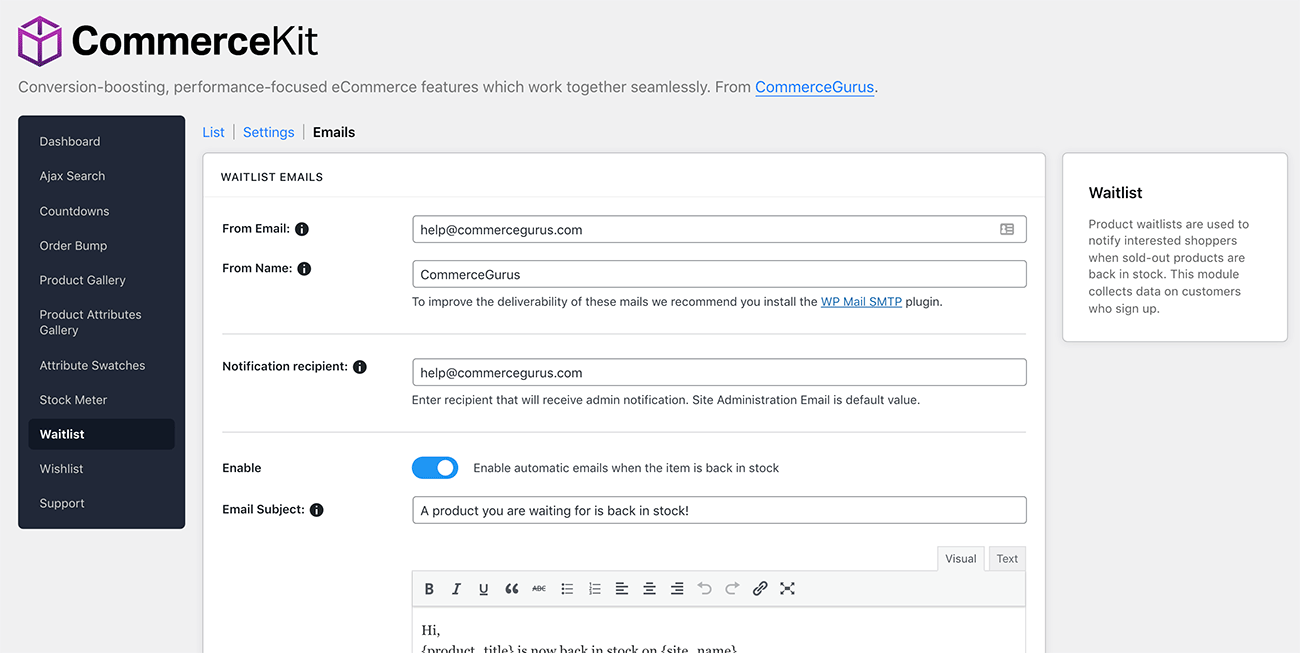Click info icon next to From Email

(x=302, y=229)
